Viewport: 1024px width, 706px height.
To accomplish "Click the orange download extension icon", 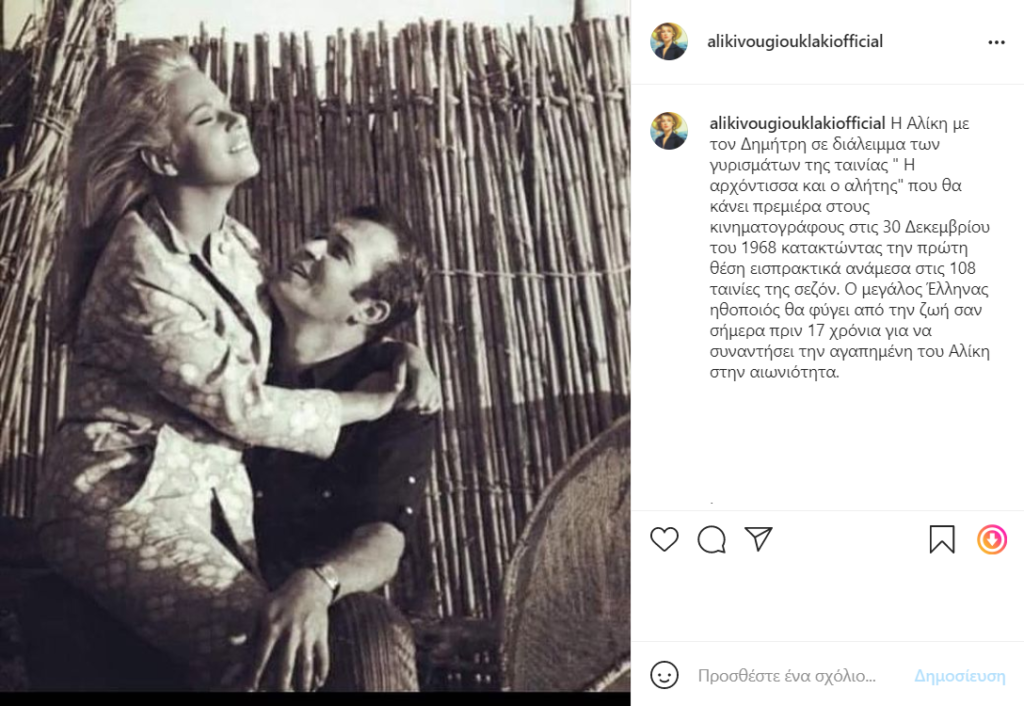I will pyautogui.click(x=991, y=539).
